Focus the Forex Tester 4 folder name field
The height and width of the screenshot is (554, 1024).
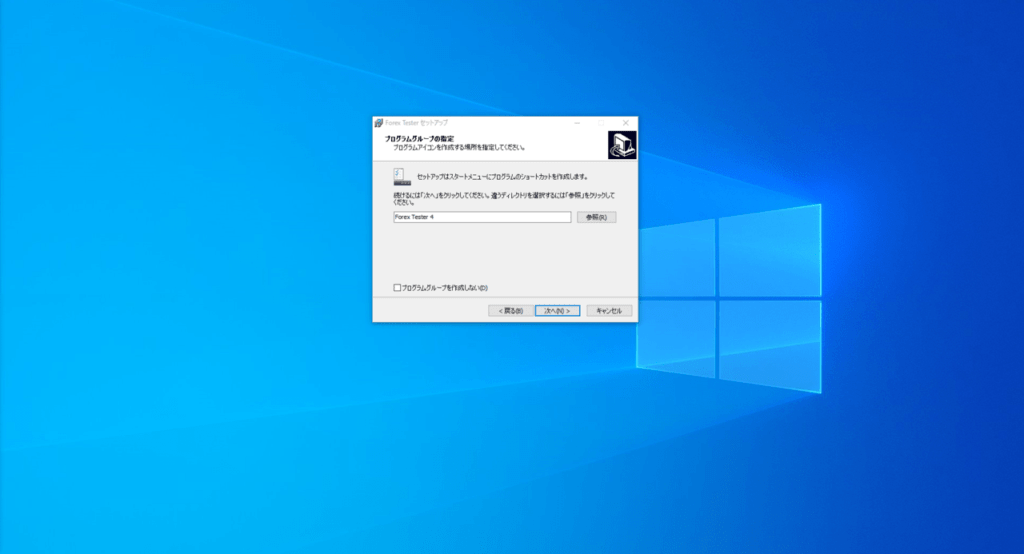tap(482, 217)
